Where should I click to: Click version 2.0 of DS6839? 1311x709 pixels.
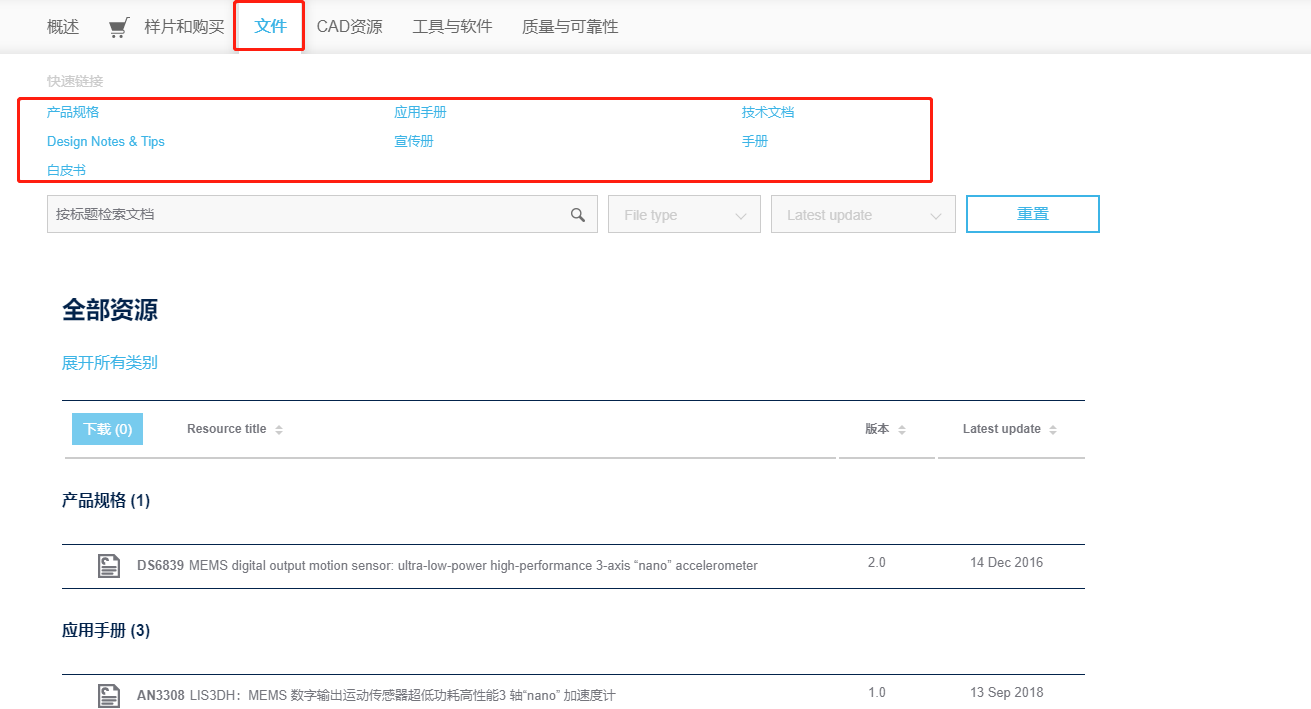(877, 563)
